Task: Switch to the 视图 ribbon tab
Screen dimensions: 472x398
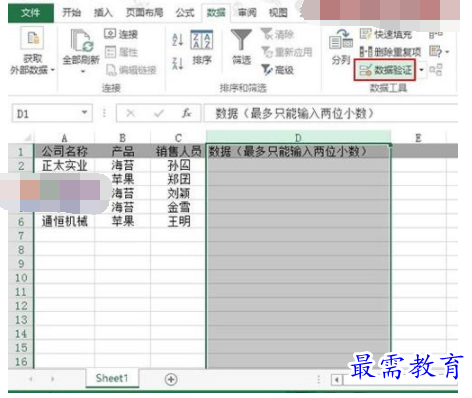Action: point(278,13)
